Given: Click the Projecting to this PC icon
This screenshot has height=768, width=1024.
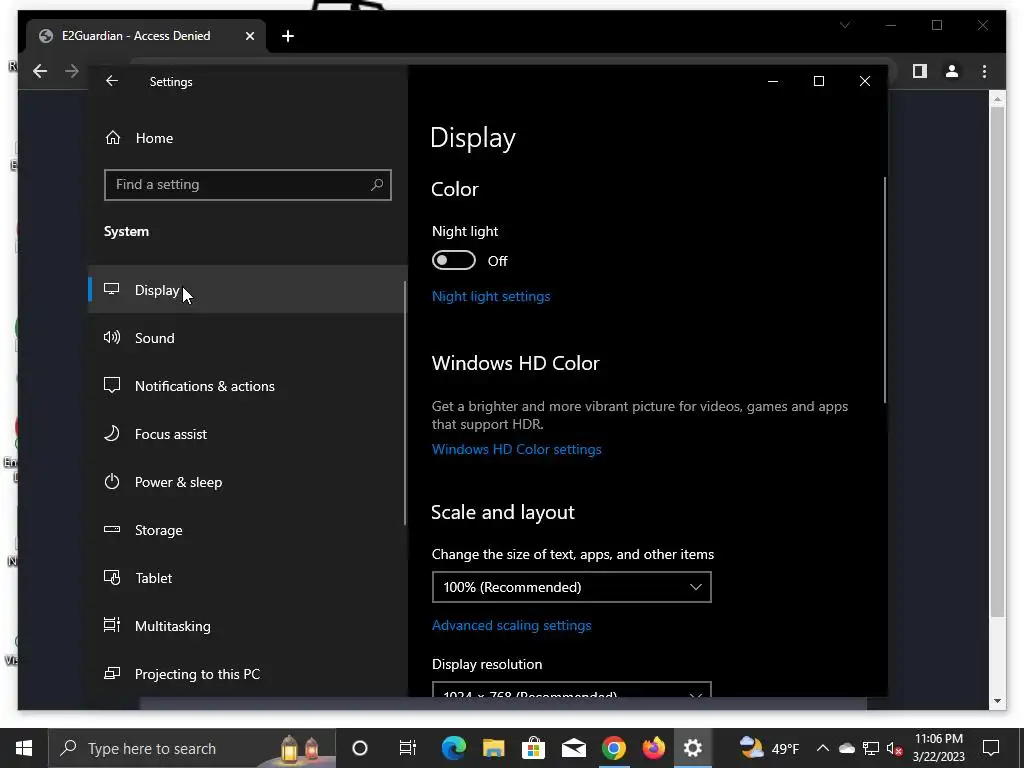Looking at the screenshot, I should tap(112, 673).
